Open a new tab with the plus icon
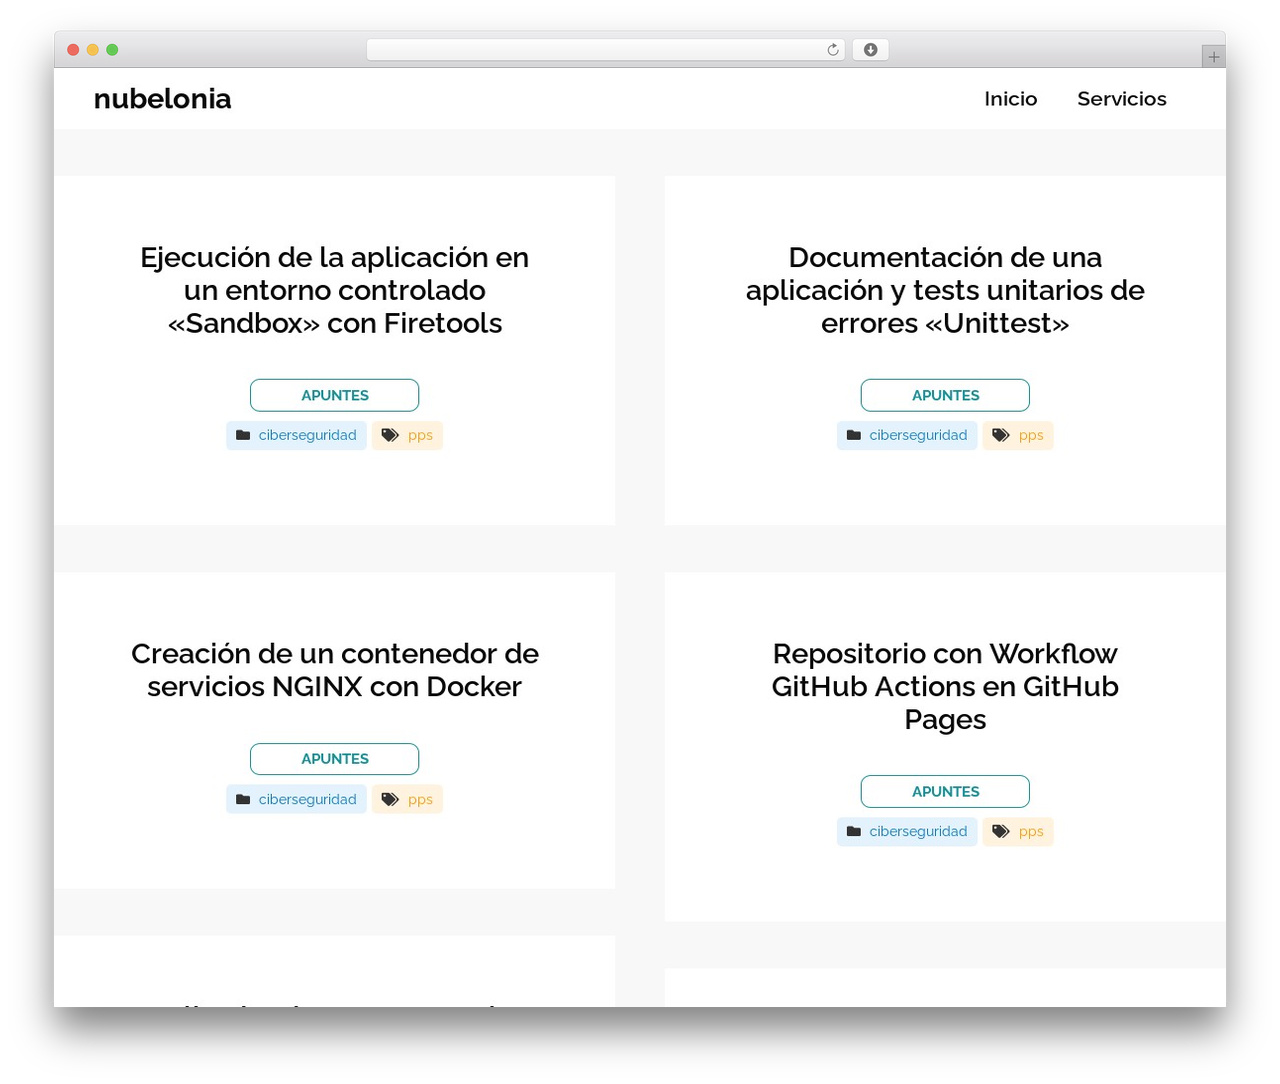1280x1084 pixels. coord(1213,57)
